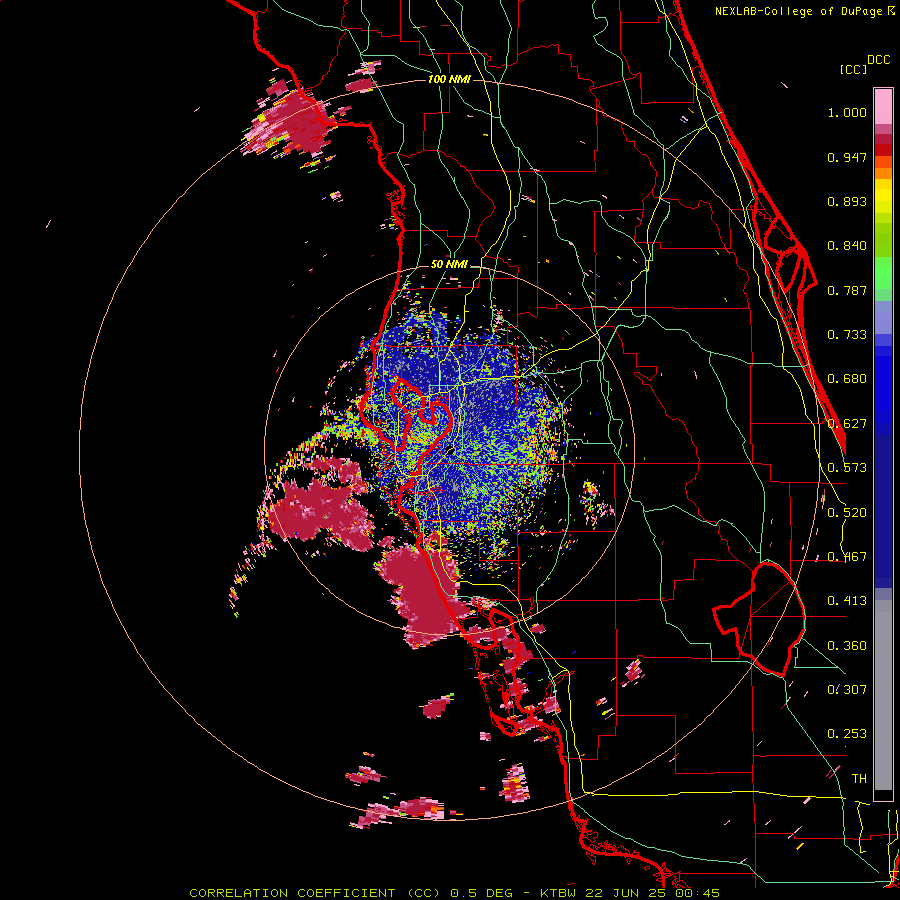Select the 0.360 color scale value
This screenshot has width=900, height=900.
pyautogui.click(x=847, y=646)
